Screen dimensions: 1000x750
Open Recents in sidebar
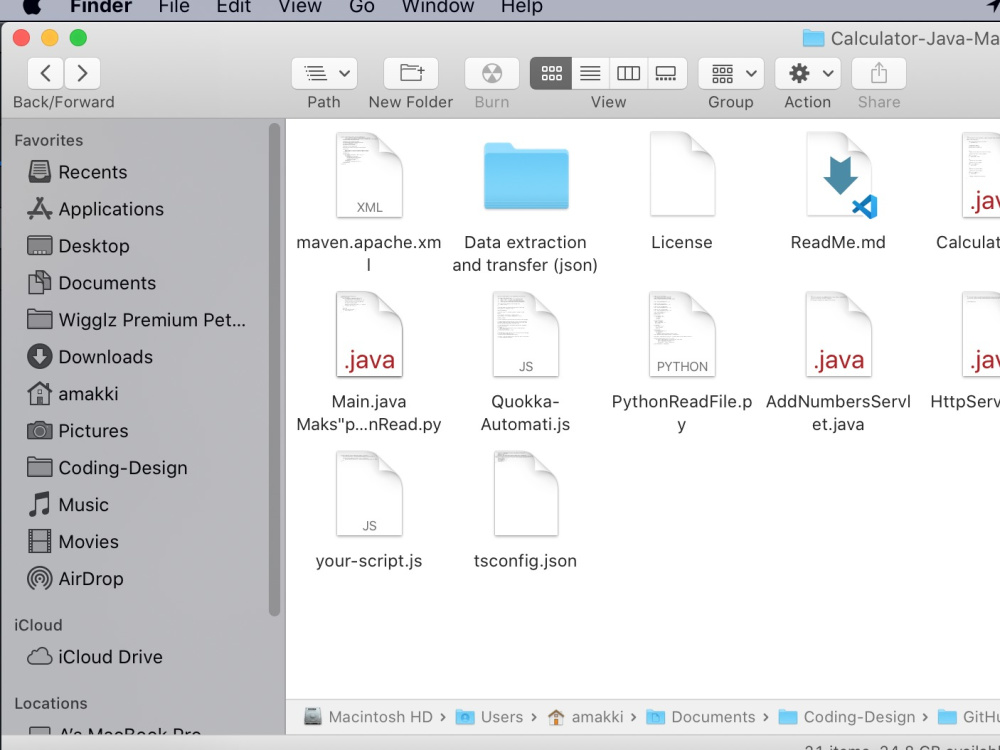point(77,172)
